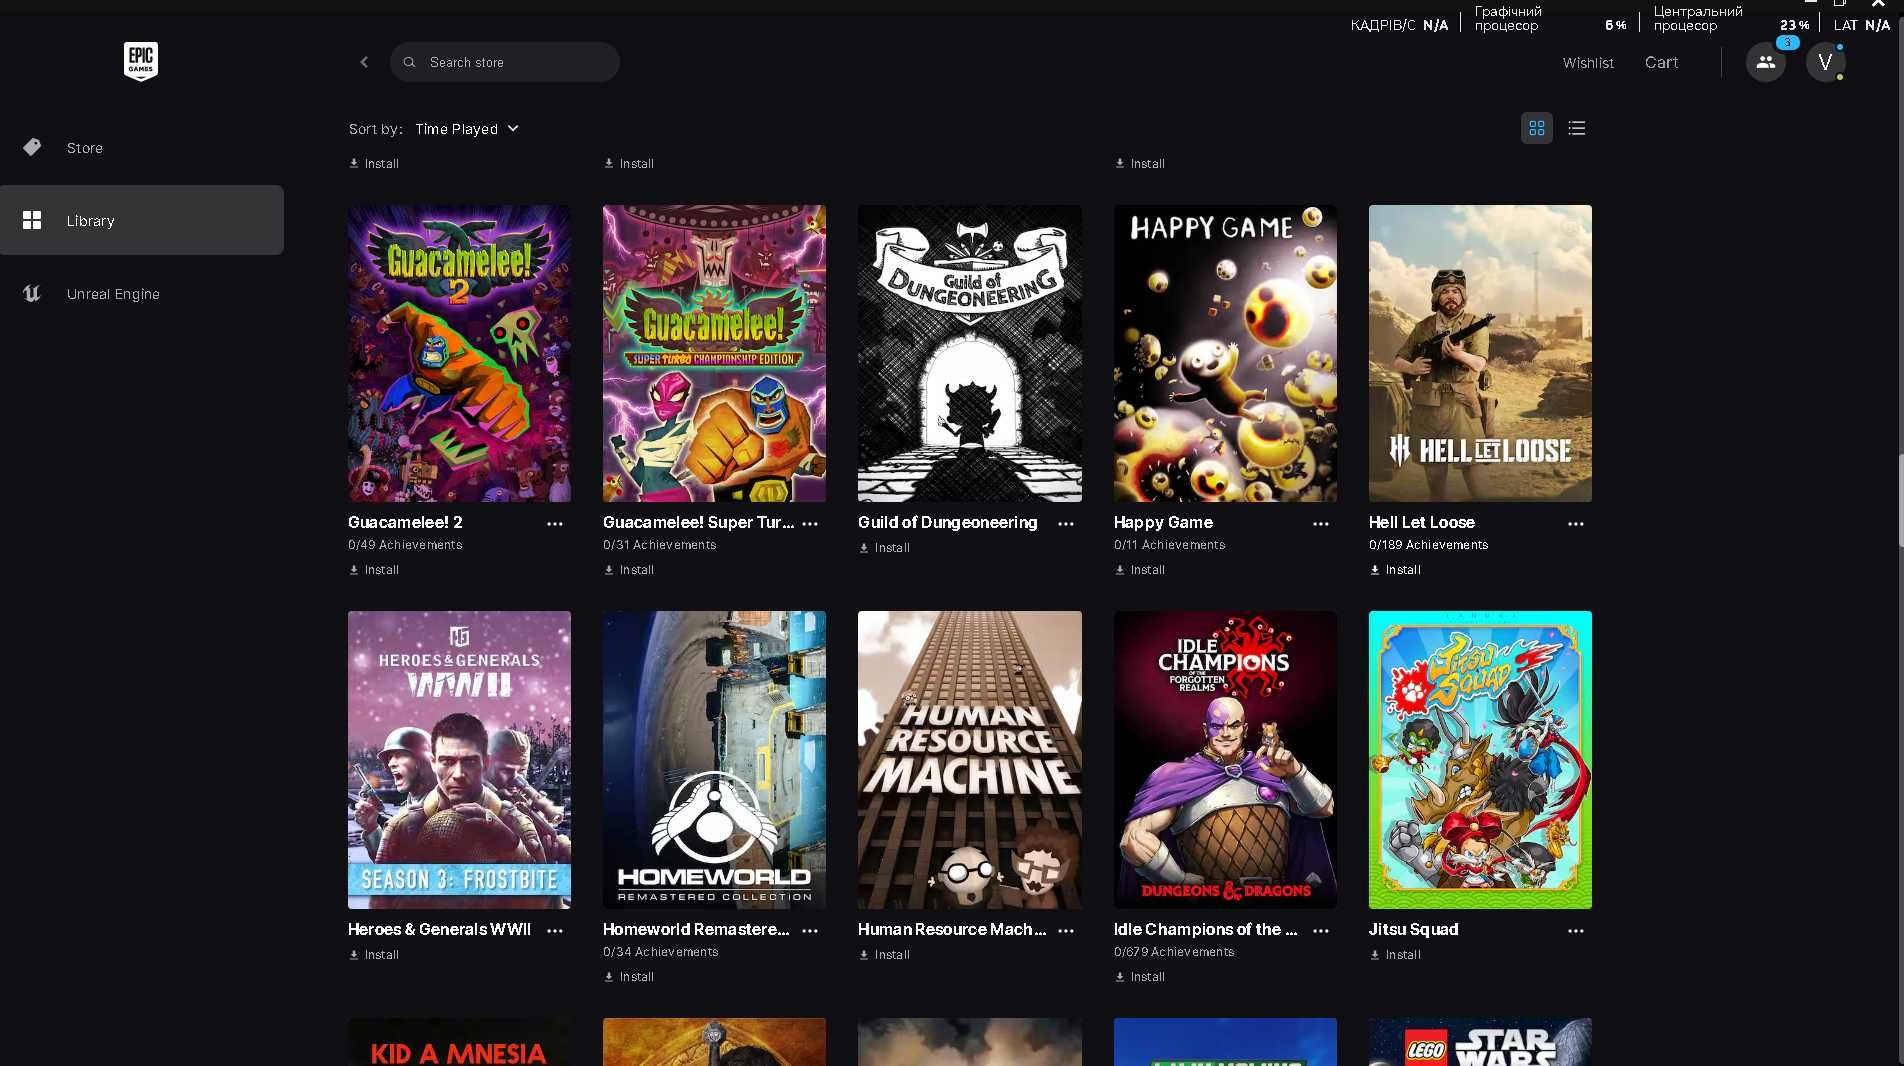The height and width of the screenshot is (1066, 1904).
Task: Open options menu for Jitsu Squad
Action: [1576, 930]
